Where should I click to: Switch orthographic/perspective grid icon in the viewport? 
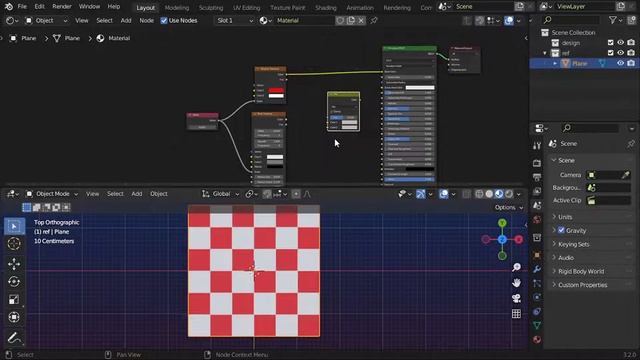point(516,313)
